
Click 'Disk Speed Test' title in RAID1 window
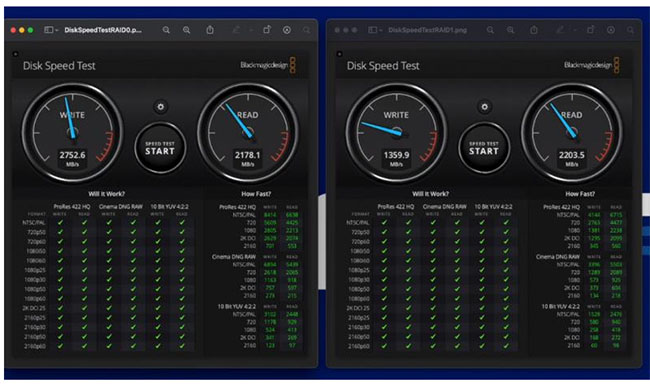tap(383, 65)
